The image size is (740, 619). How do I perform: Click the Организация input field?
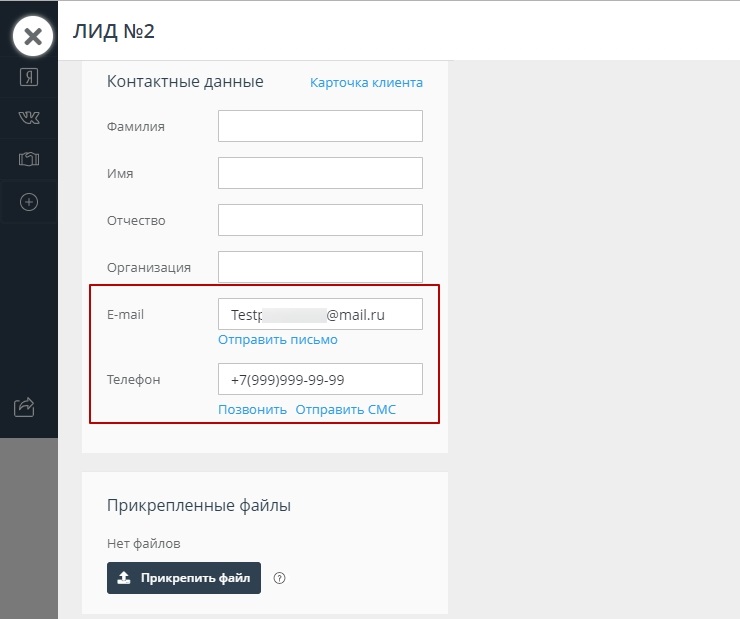[320, 267]
